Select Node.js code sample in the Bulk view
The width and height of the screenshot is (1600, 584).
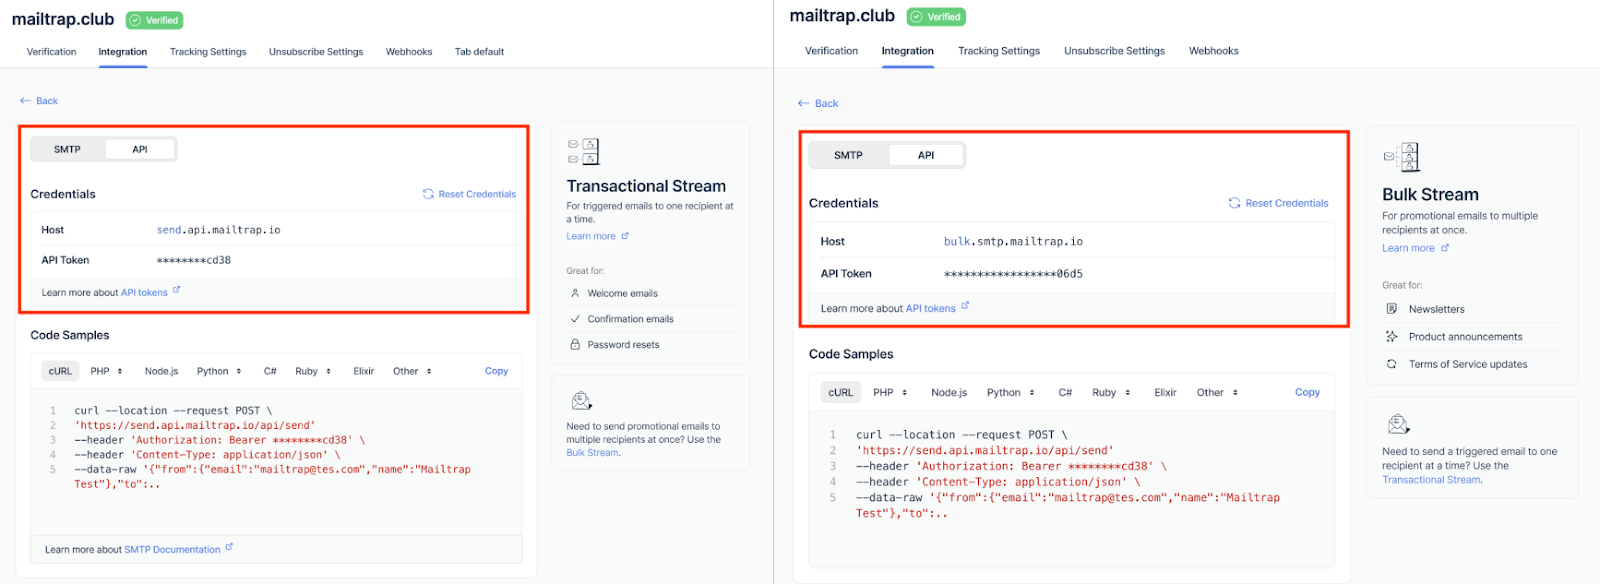[949, 393]
